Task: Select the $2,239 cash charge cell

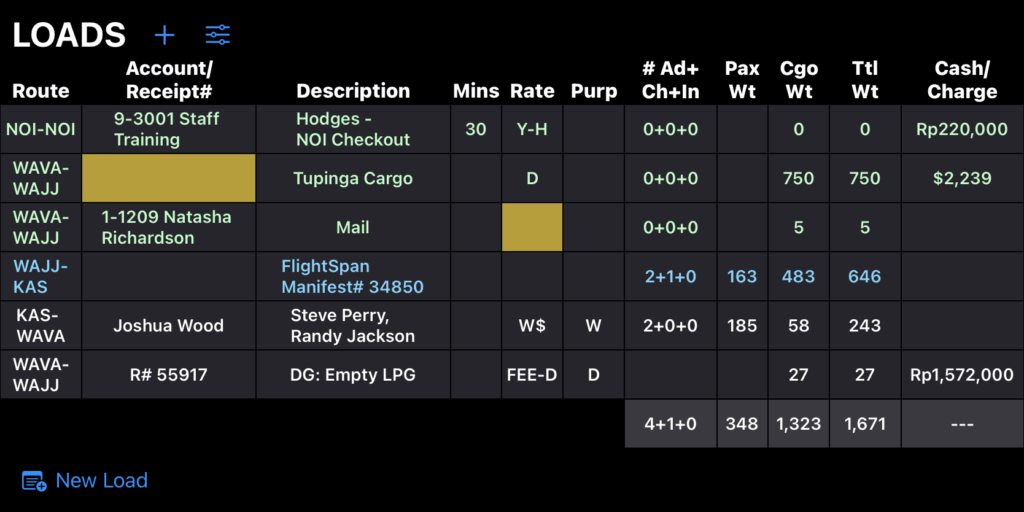Action: pyautogui.click(x=960, y=178)
